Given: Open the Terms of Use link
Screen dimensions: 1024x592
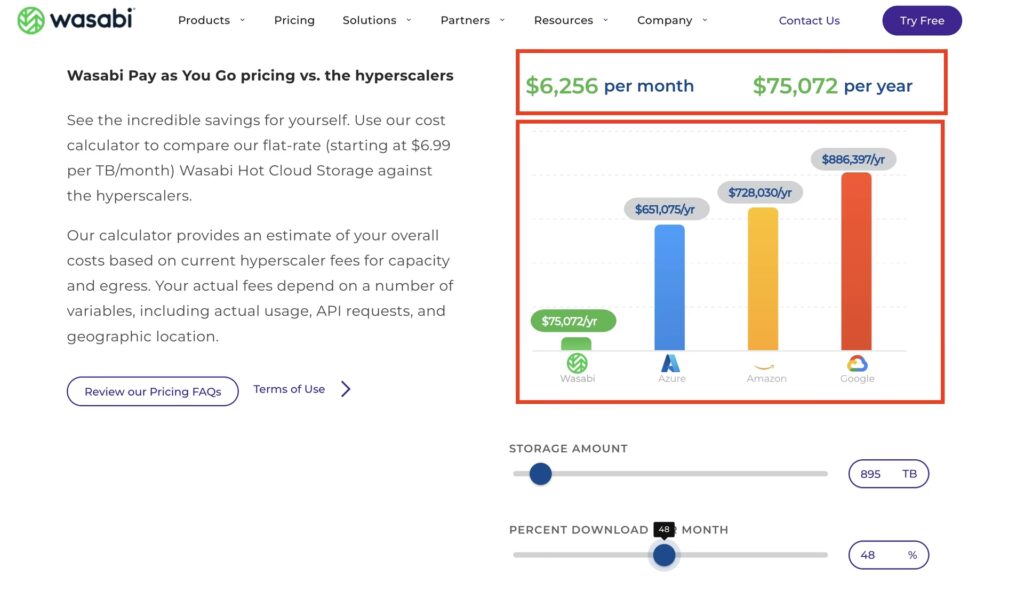Looking at the screenshot, I should (289, 389).
